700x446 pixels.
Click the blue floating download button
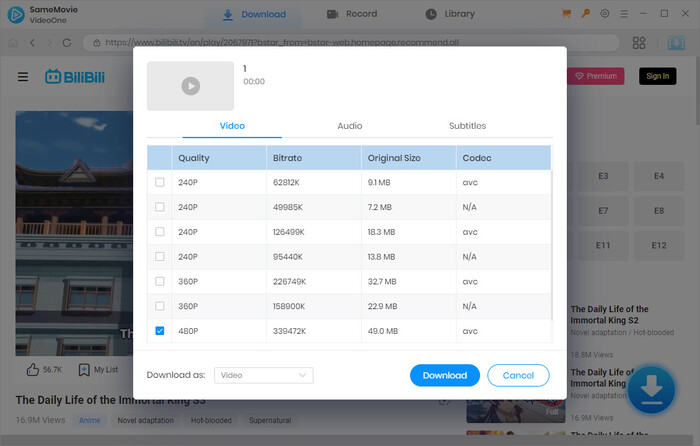[x=651, y=390]
